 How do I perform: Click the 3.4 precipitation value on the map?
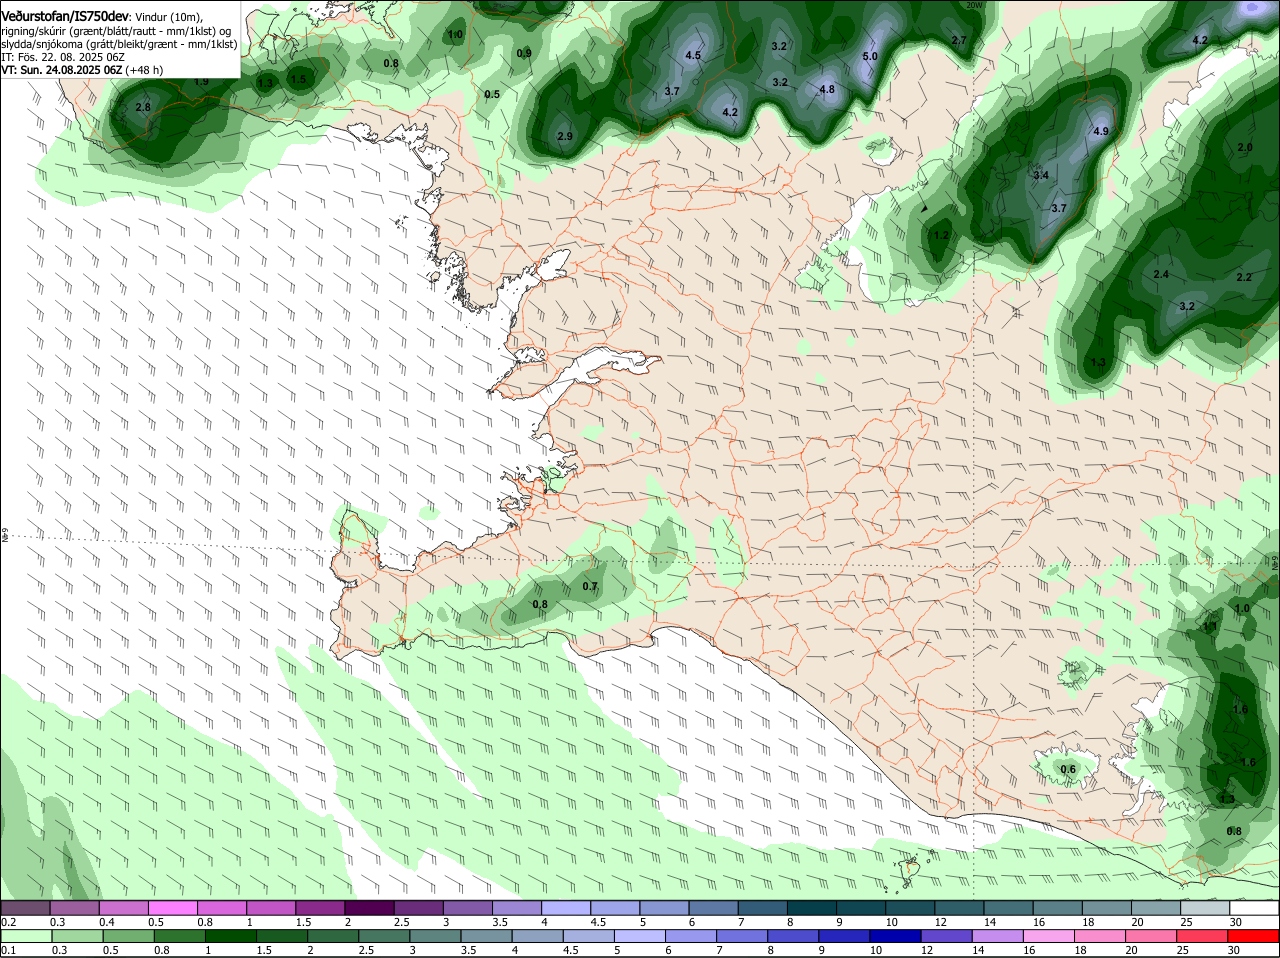pyautogui.click(x=1040, y=175)
